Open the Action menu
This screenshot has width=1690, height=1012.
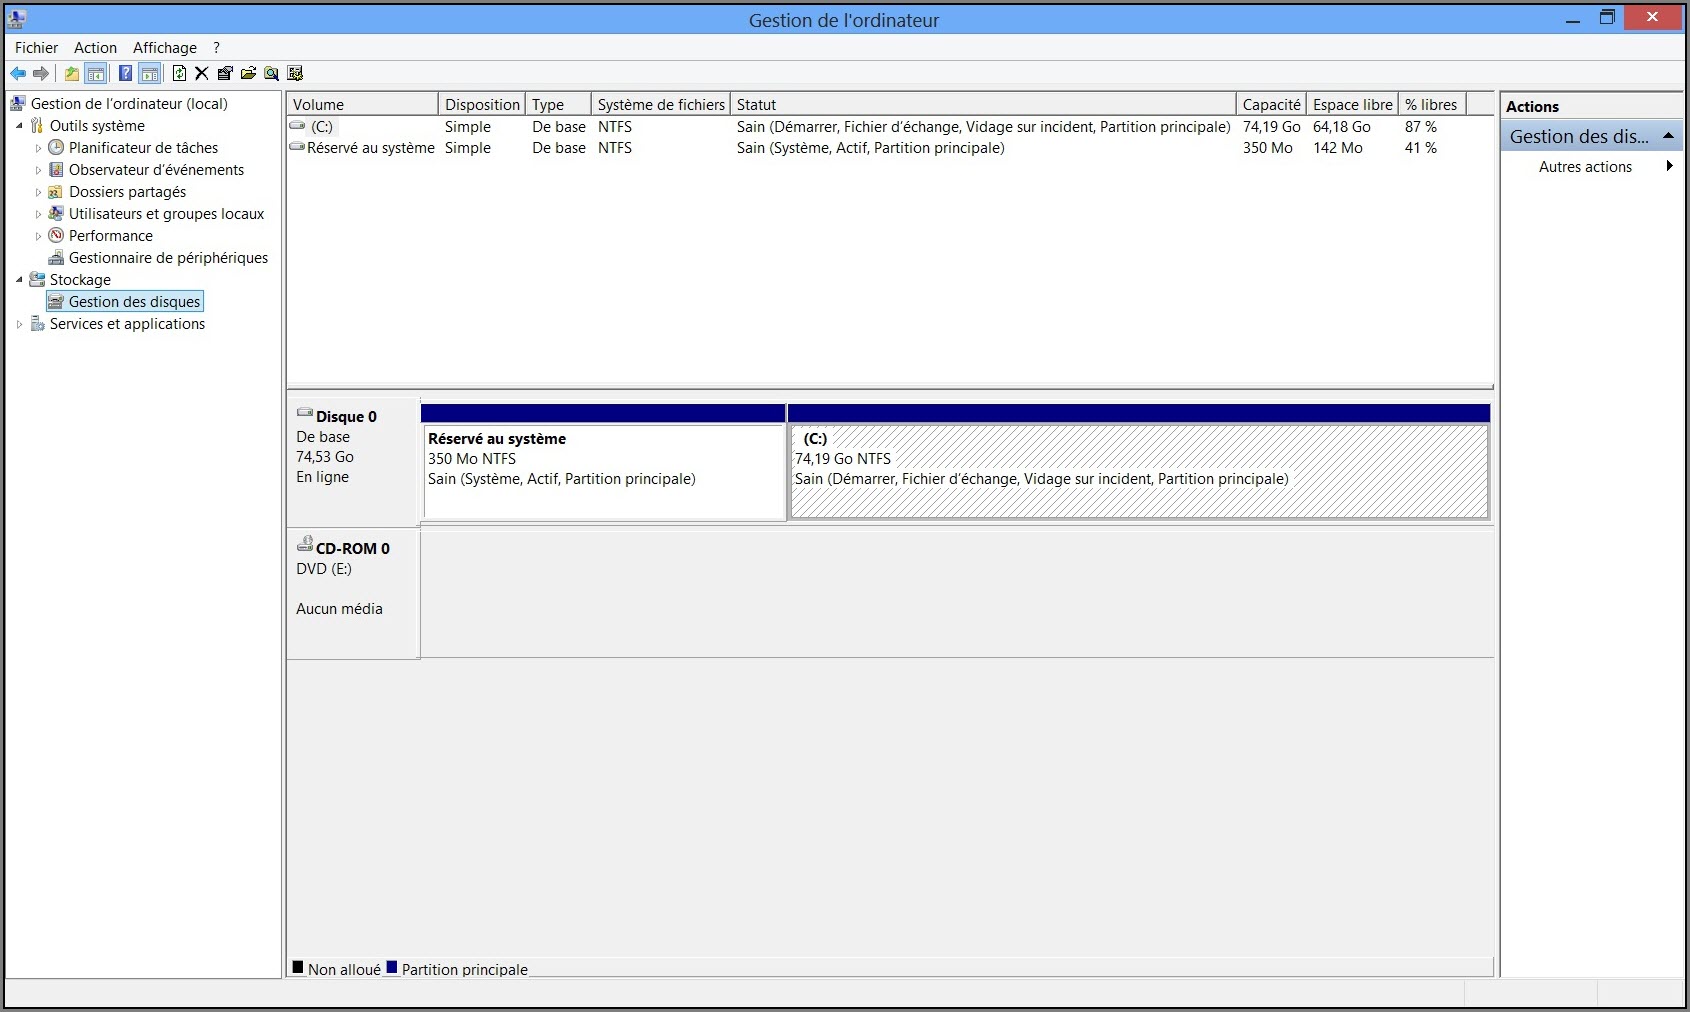(95, 47)
